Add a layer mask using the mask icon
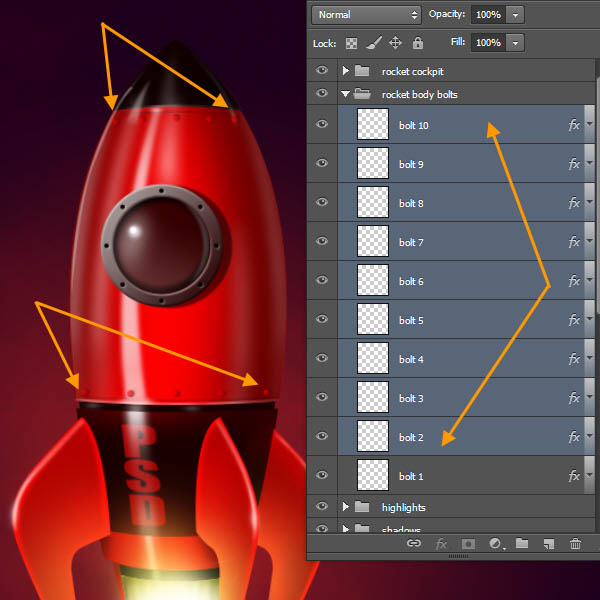 click(x=467, y=544)
